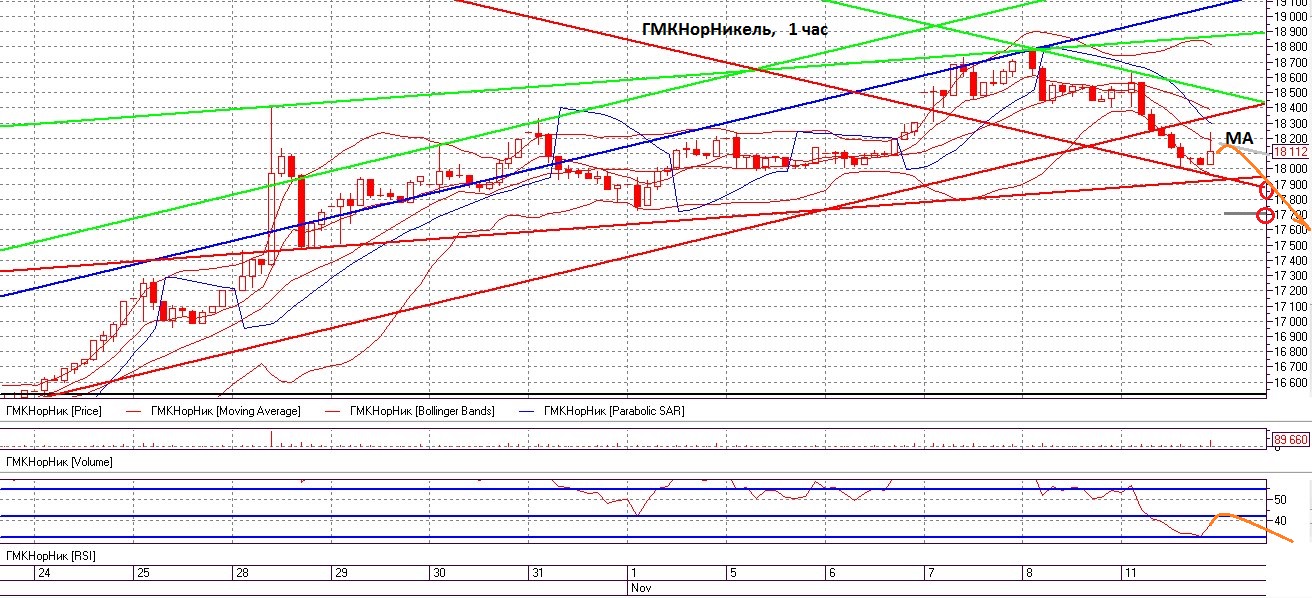The image size is (1312, 598).
Task: Click the current price tag 18 112
Action: click(1290, 152)
